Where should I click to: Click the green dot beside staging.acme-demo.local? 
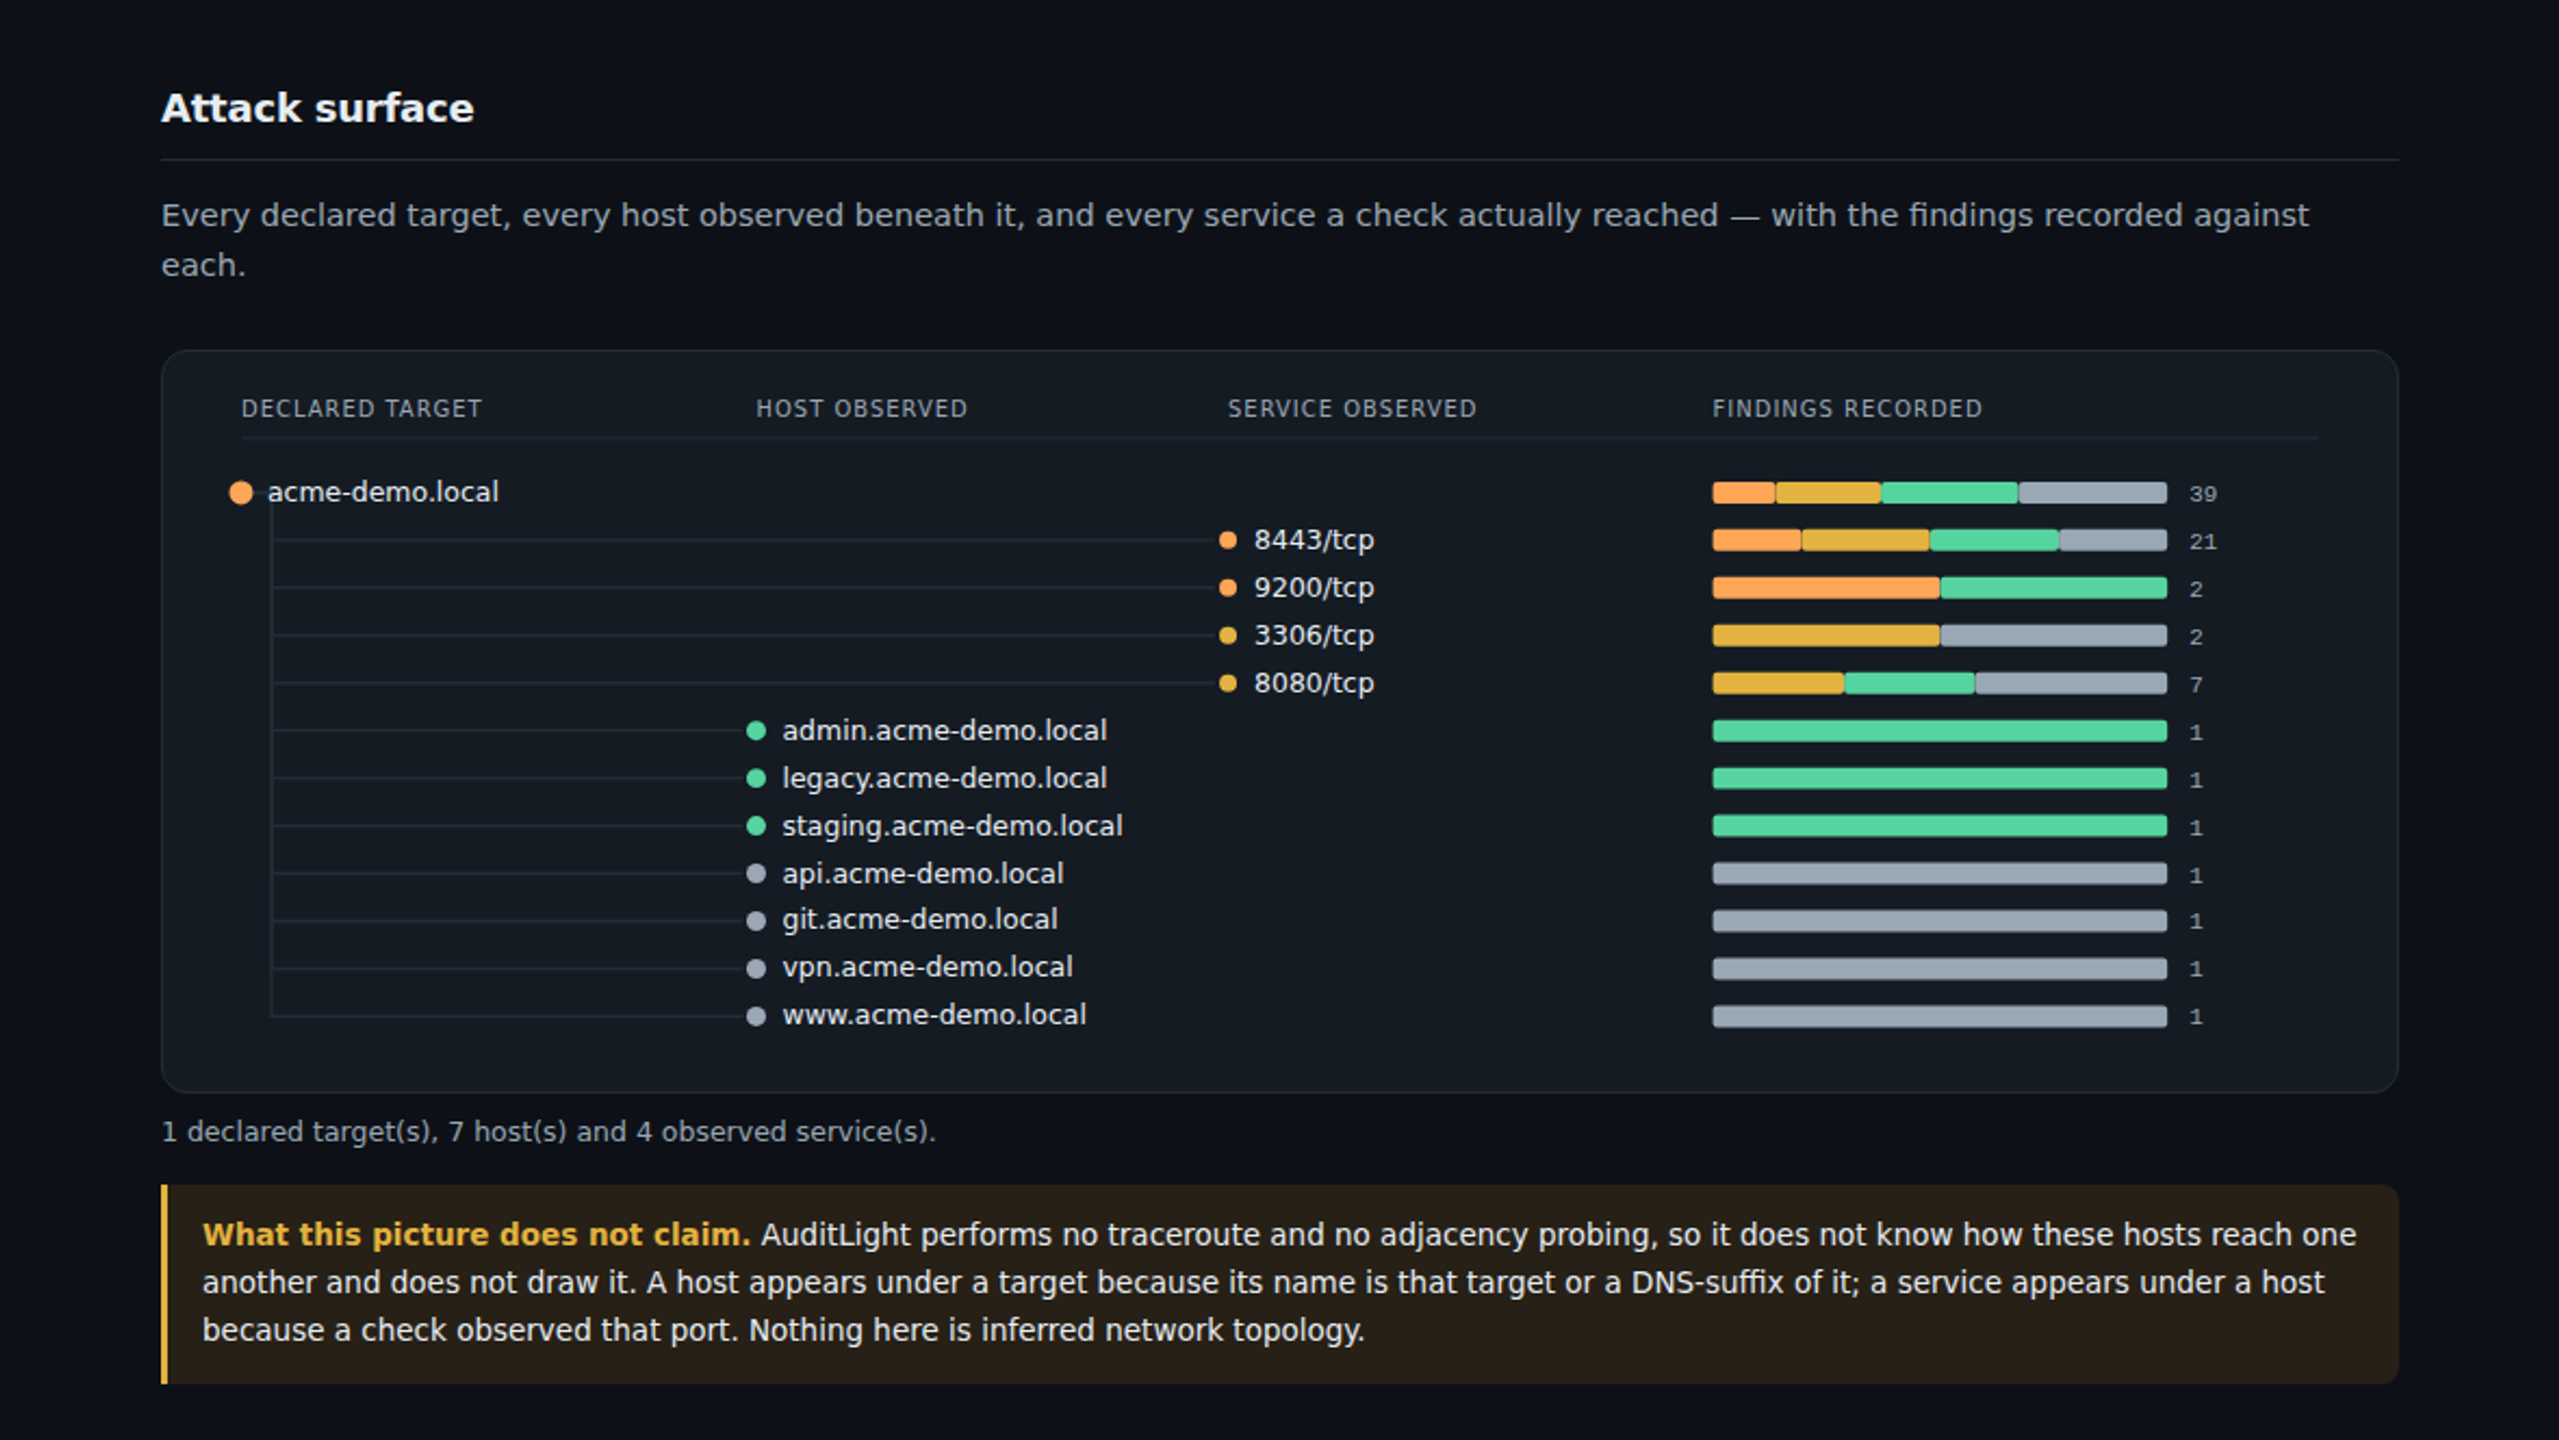756,826
